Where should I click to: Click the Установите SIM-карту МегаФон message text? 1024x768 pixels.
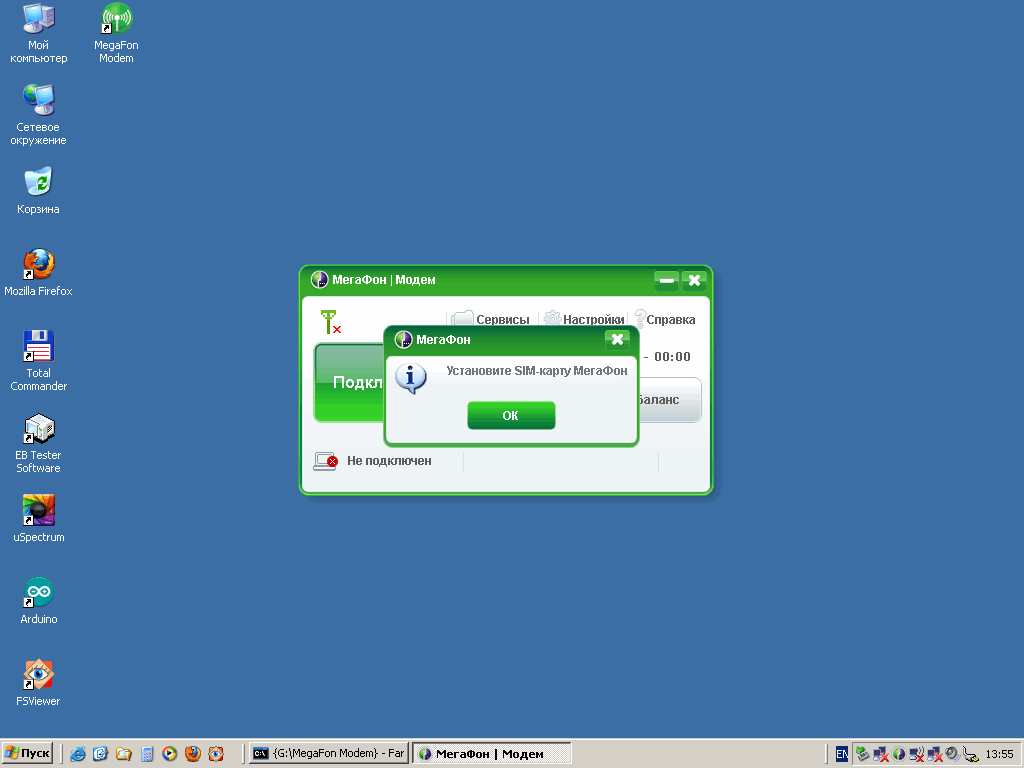[537, 371]
